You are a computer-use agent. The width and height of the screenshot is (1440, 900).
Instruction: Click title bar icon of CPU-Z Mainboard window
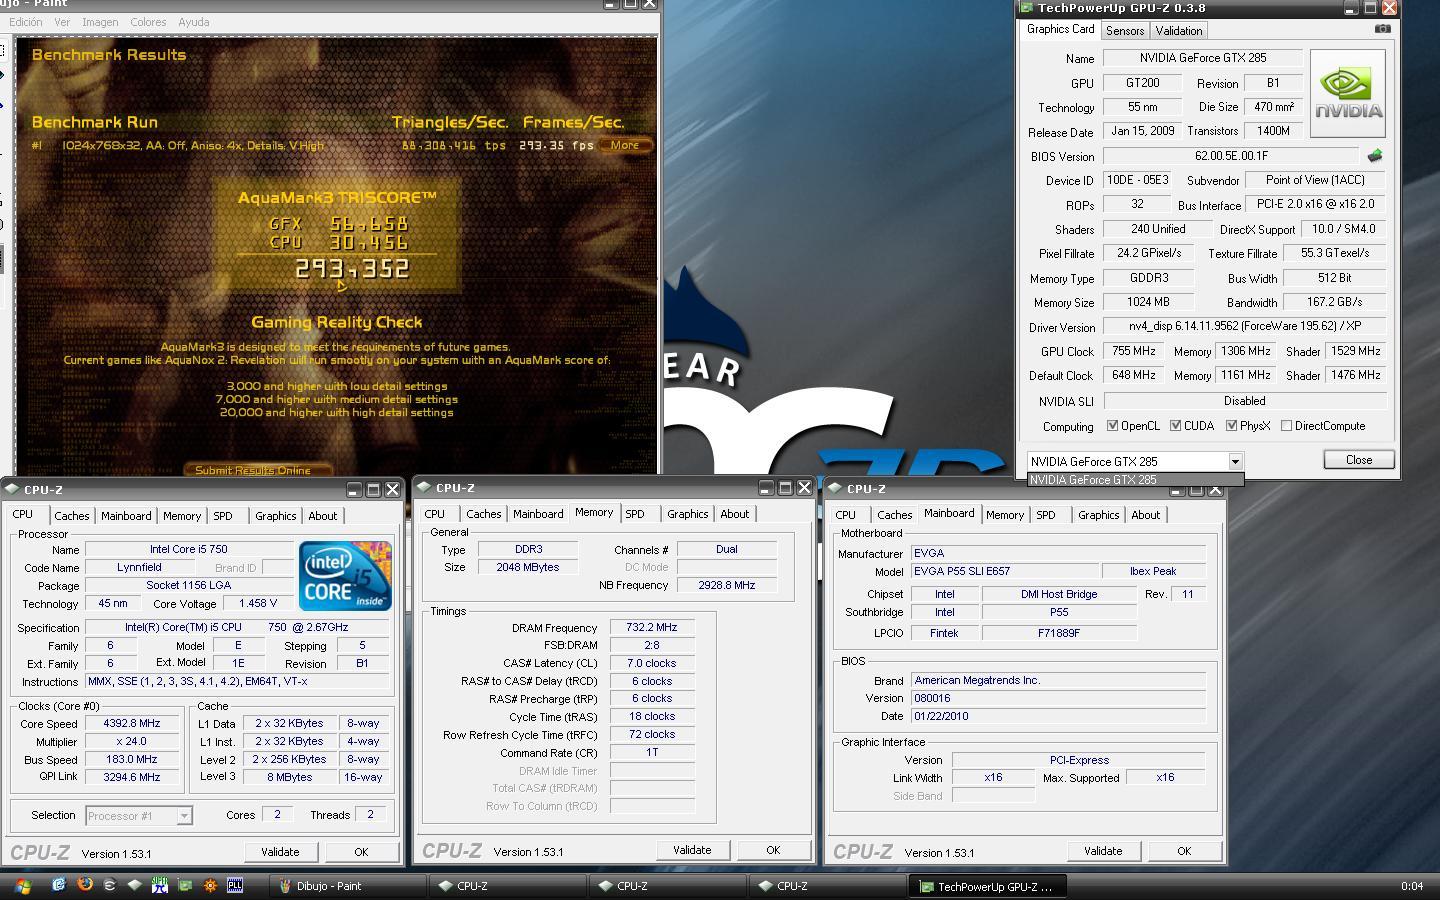click(x=835, y=489)
